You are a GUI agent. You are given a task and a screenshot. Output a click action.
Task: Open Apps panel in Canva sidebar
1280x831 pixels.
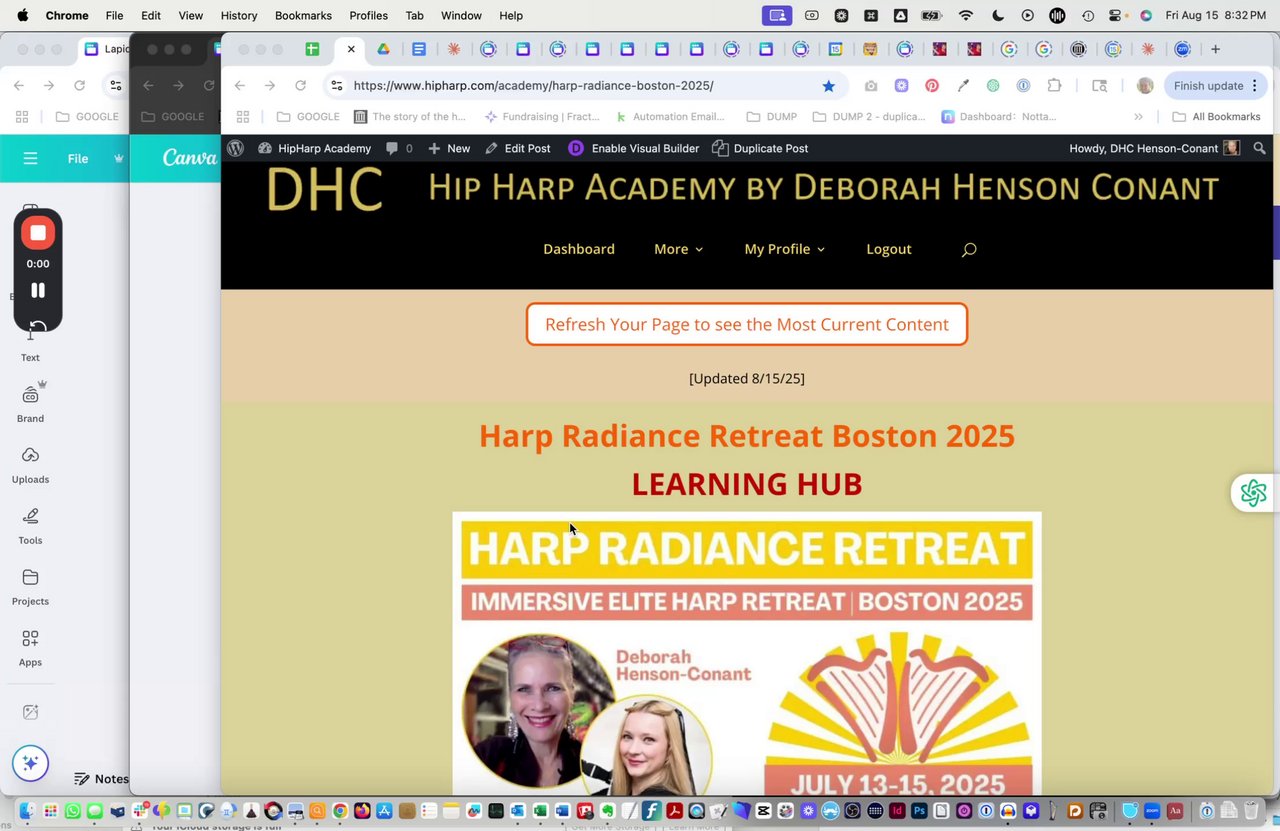(x=30, y=648)
